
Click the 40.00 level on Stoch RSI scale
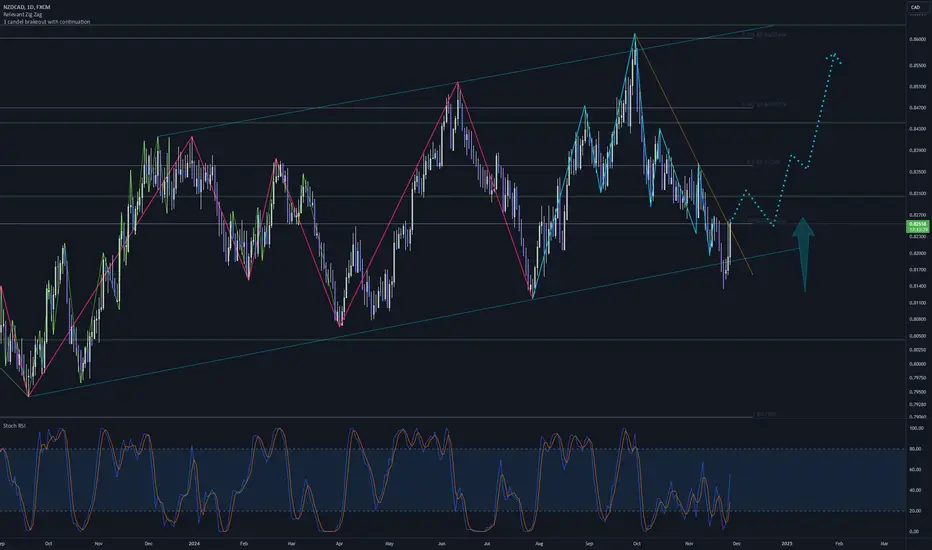pos(915,491)
